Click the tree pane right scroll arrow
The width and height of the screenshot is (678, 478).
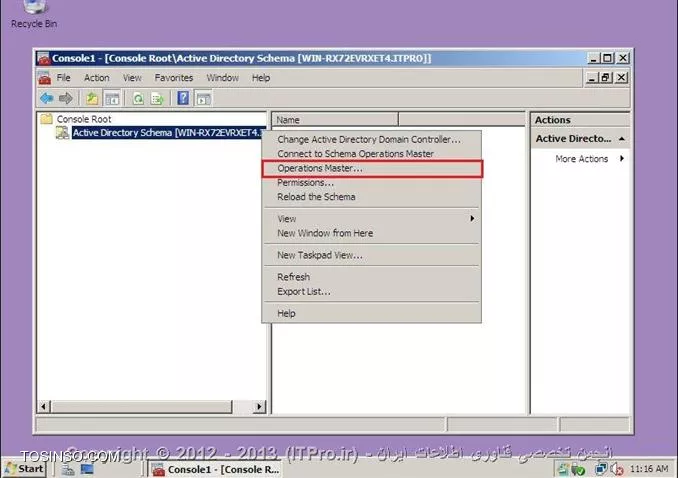coord(259,406)
